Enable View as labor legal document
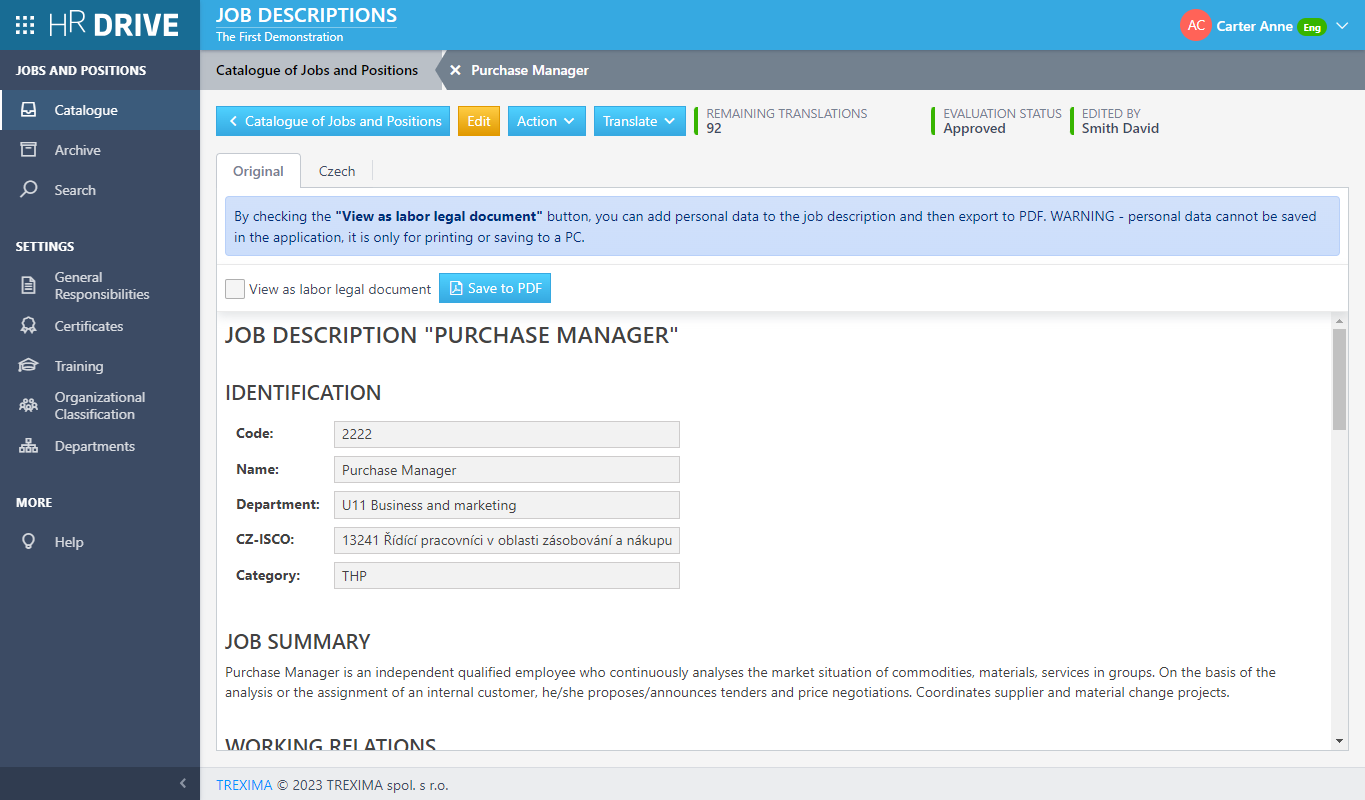1365x800 pixels. click(x=234, y=288)
